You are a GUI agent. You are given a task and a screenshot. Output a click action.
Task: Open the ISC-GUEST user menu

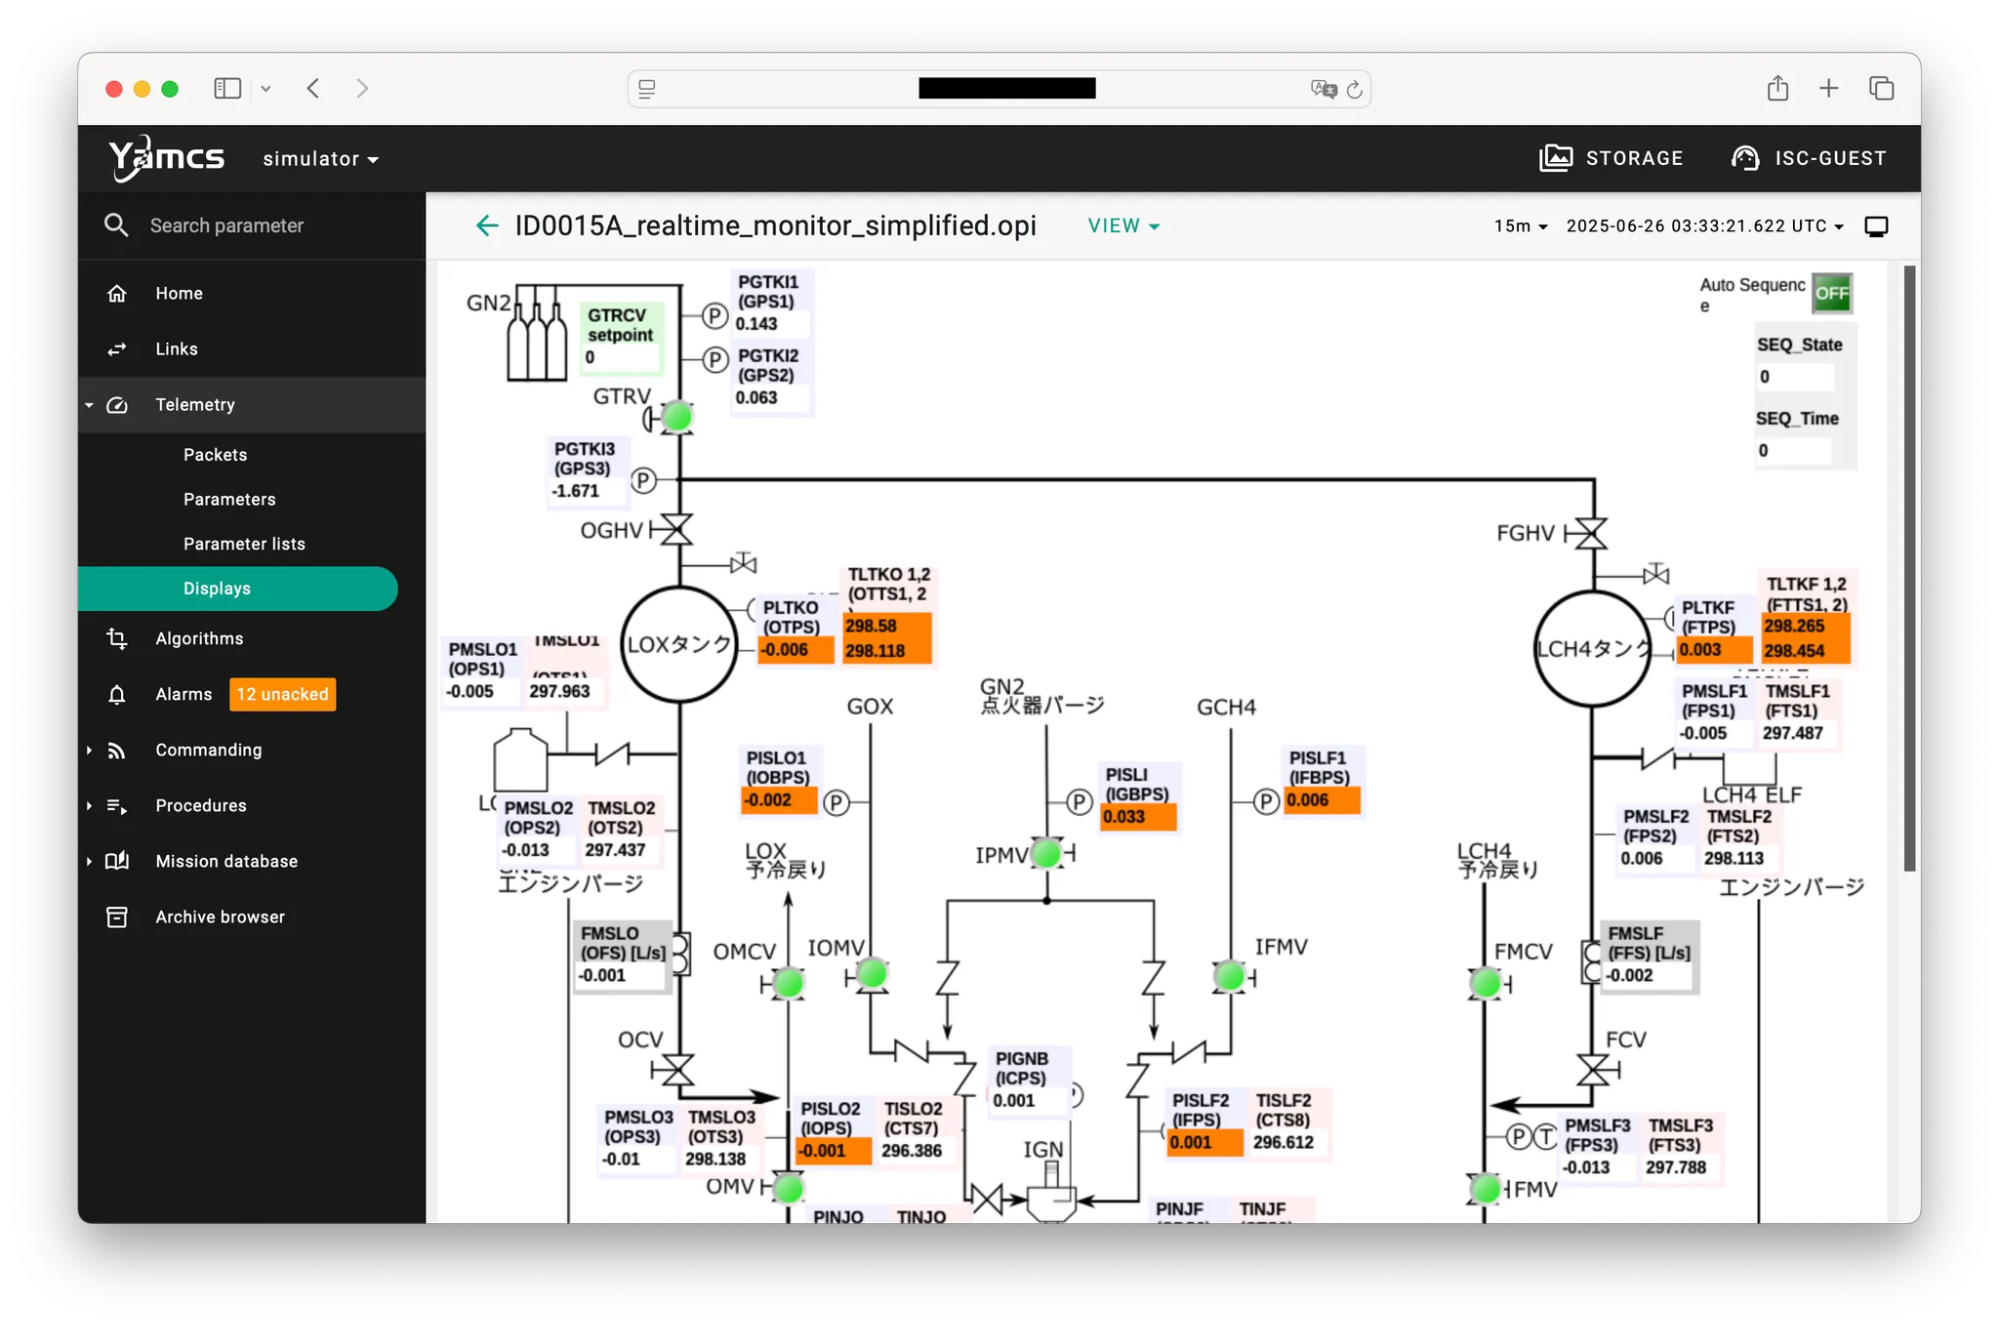tap(1809, 158)
